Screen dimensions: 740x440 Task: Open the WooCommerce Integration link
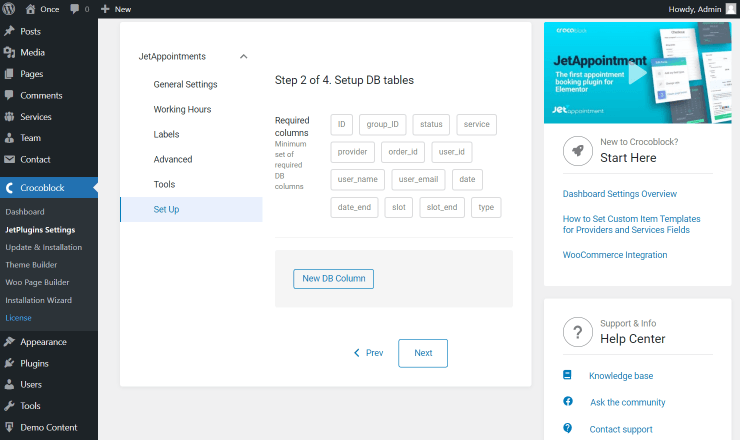pos(614,255)
